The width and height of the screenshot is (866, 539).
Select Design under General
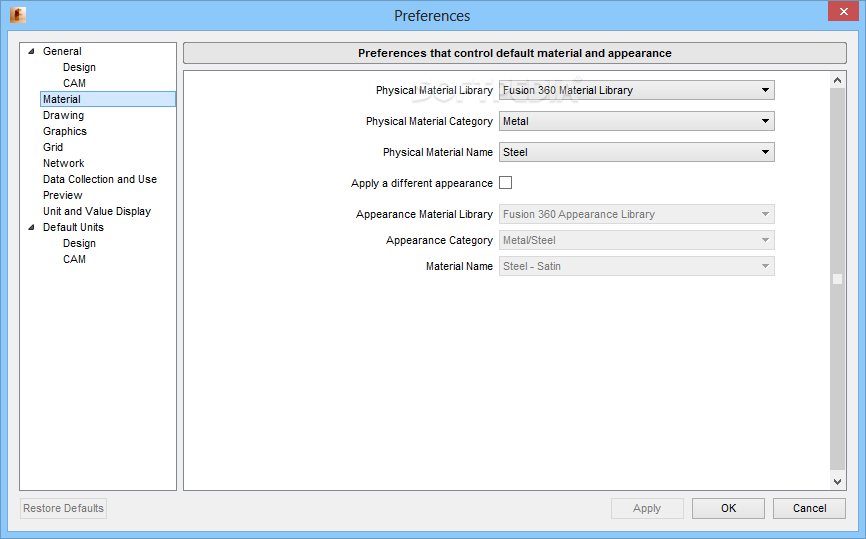point(79,67)
